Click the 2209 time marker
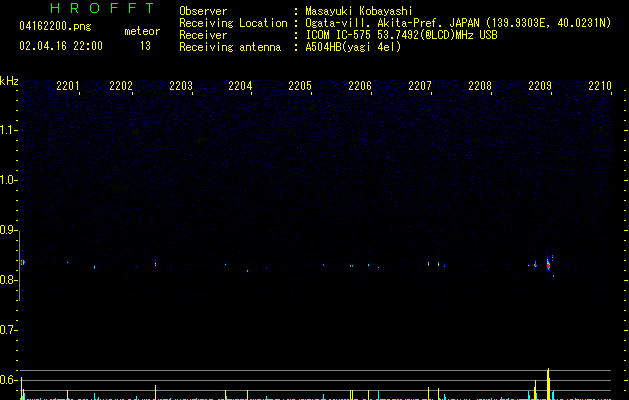Screen dimensions: 629x400 tap(540, 86)
